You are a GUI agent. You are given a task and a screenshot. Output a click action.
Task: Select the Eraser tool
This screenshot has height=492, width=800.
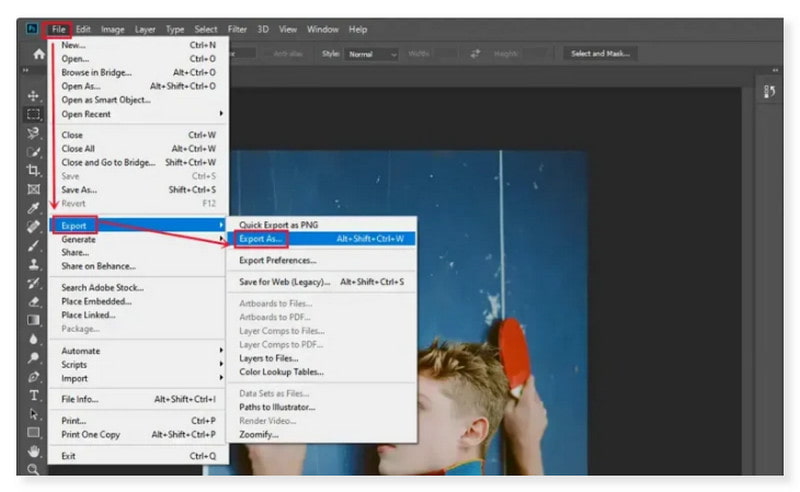click(x=34, y=302)
